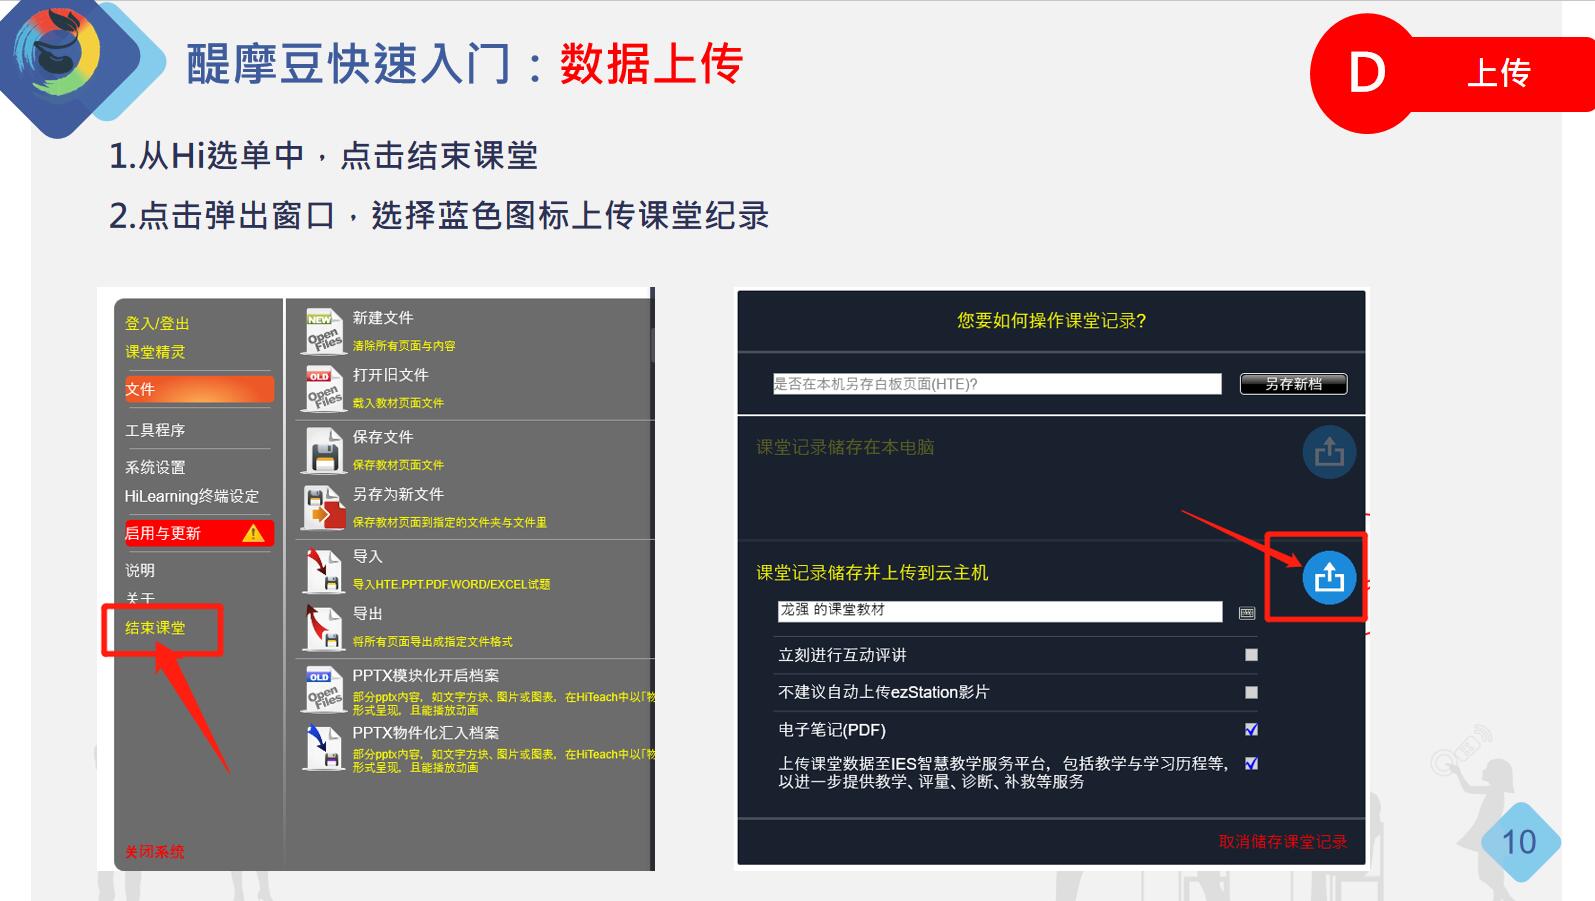Viewport: 1595px width, 901px height.
Task: Click the Save File (保存文件) floppy icon
Action: [x=323, y=450]
